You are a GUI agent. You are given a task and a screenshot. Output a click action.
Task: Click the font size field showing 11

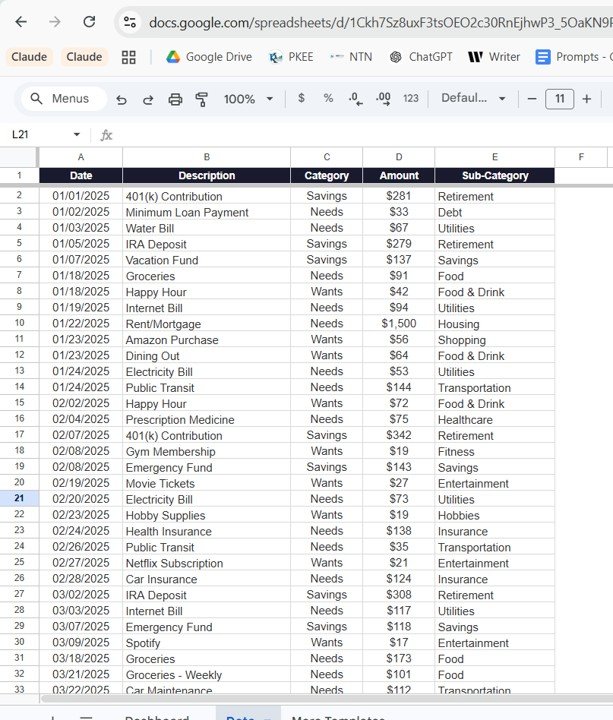[559, 99]
